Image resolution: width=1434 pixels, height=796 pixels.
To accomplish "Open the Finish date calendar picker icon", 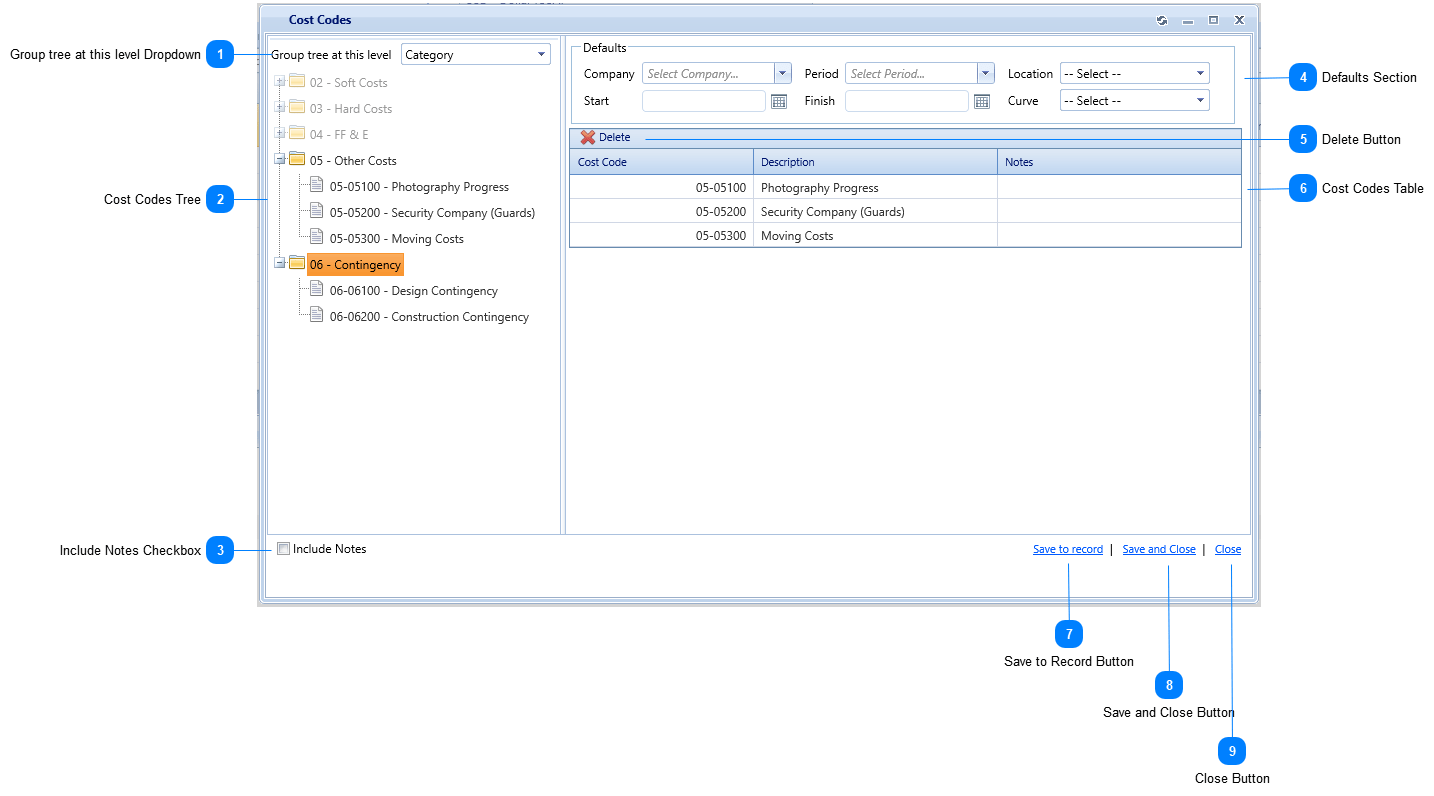I will [981, 101].
